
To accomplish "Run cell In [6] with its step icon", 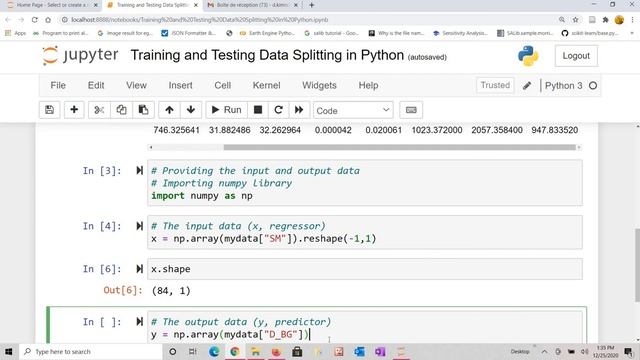I will 140,269.
